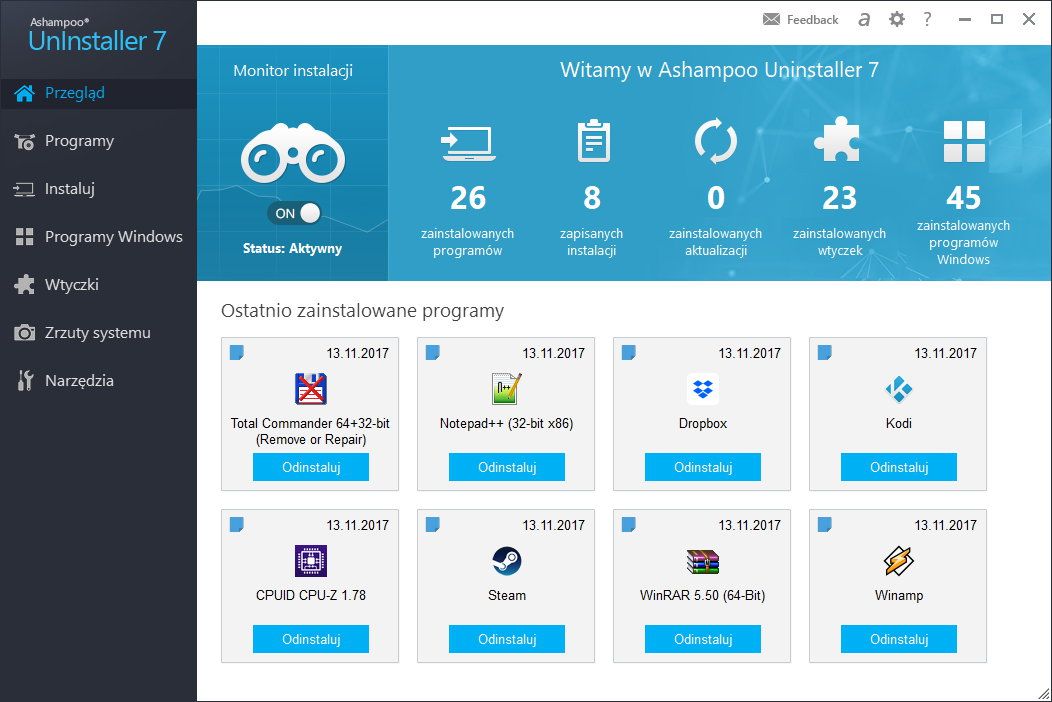Uninstall WinRAR 5.50 (64-Bit)
1052x702 pixels.
pos(702,639)
